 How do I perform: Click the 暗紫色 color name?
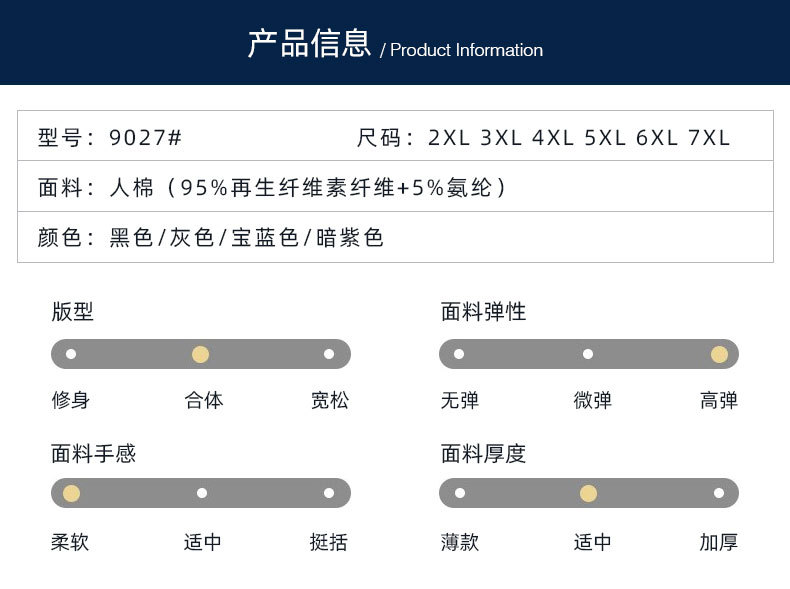click(x=350, y=238)
